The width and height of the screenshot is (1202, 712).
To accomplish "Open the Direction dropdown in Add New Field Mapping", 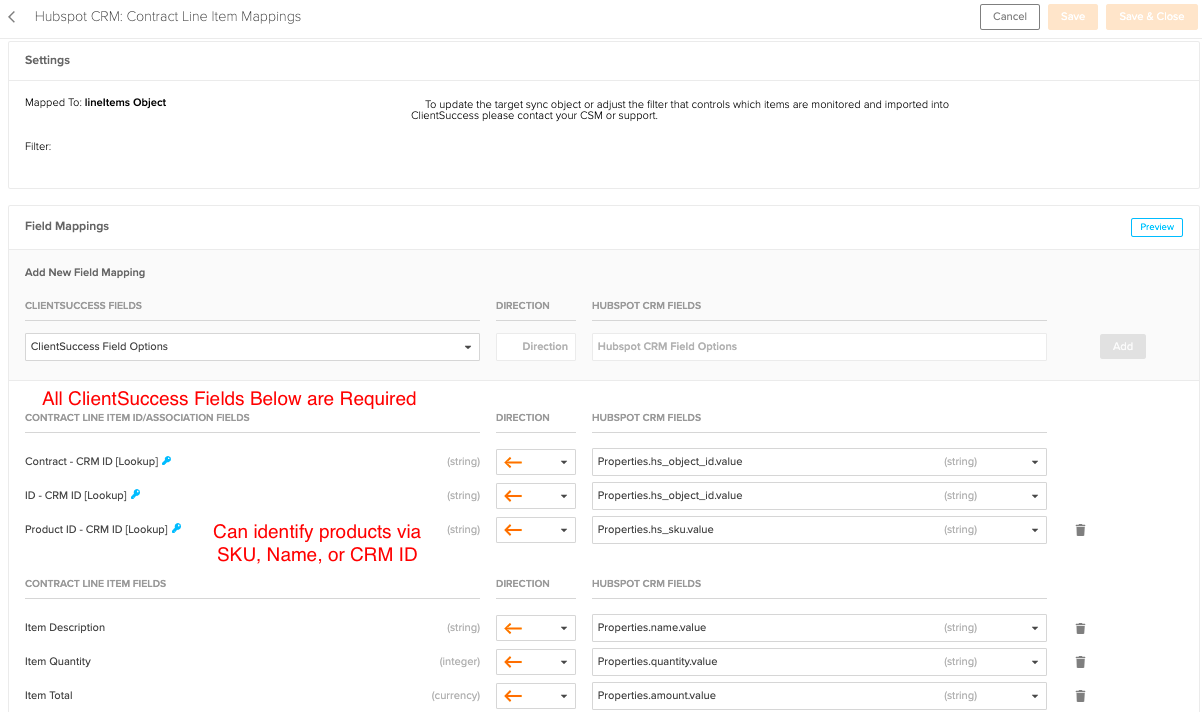I will 536,347.
